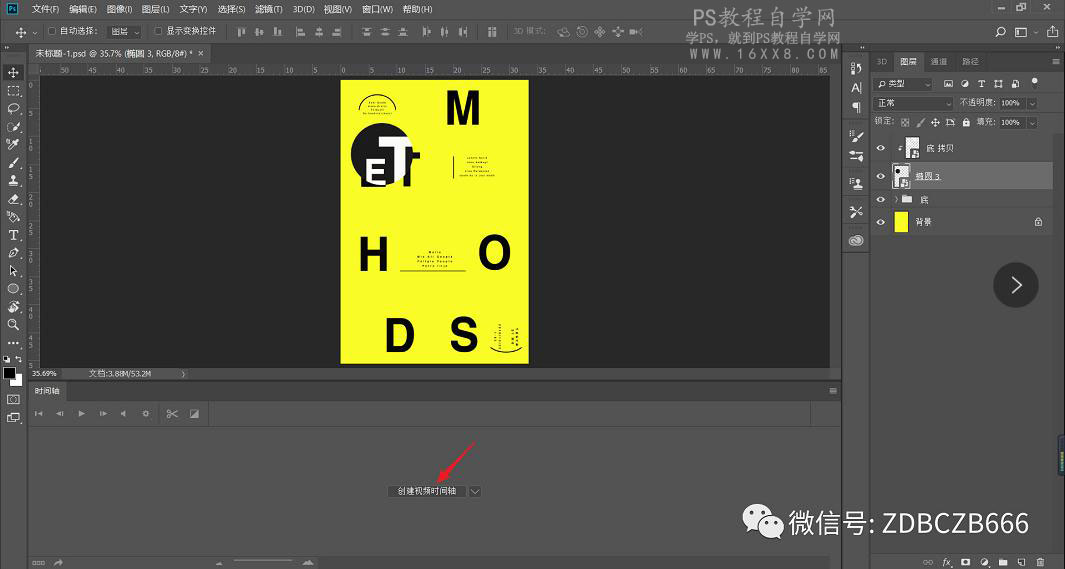Select the Move tool in the toolbox
1065x569 pixels.
pyautogui.click(x=13, y=73)
